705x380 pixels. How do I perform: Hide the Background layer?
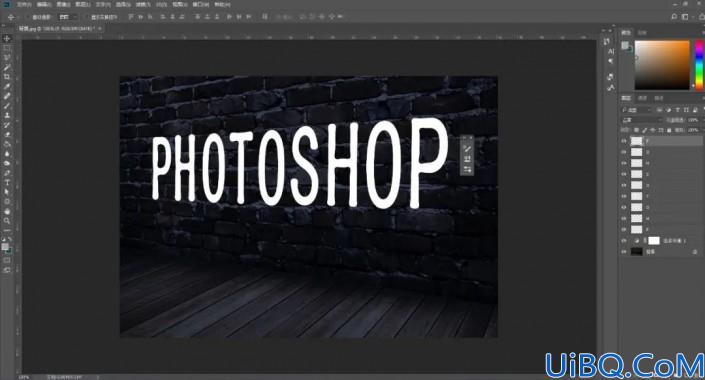(x=624, y=252)
